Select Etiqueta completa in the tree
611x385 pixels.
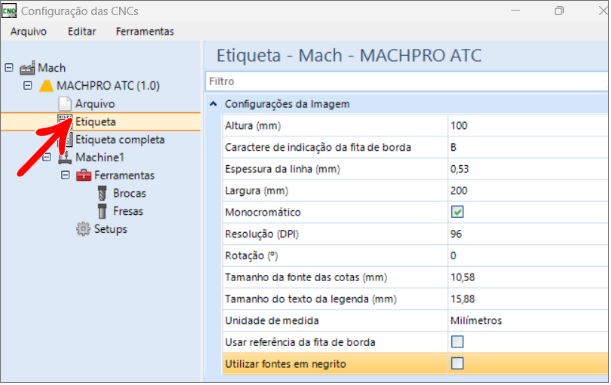(120, 140)
